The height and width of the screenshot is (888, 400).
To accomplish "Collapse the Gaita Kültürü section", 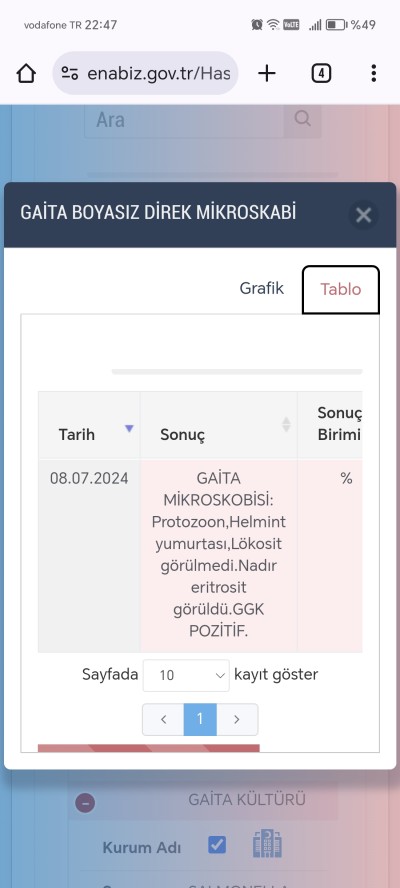I will tap(86, 802).
